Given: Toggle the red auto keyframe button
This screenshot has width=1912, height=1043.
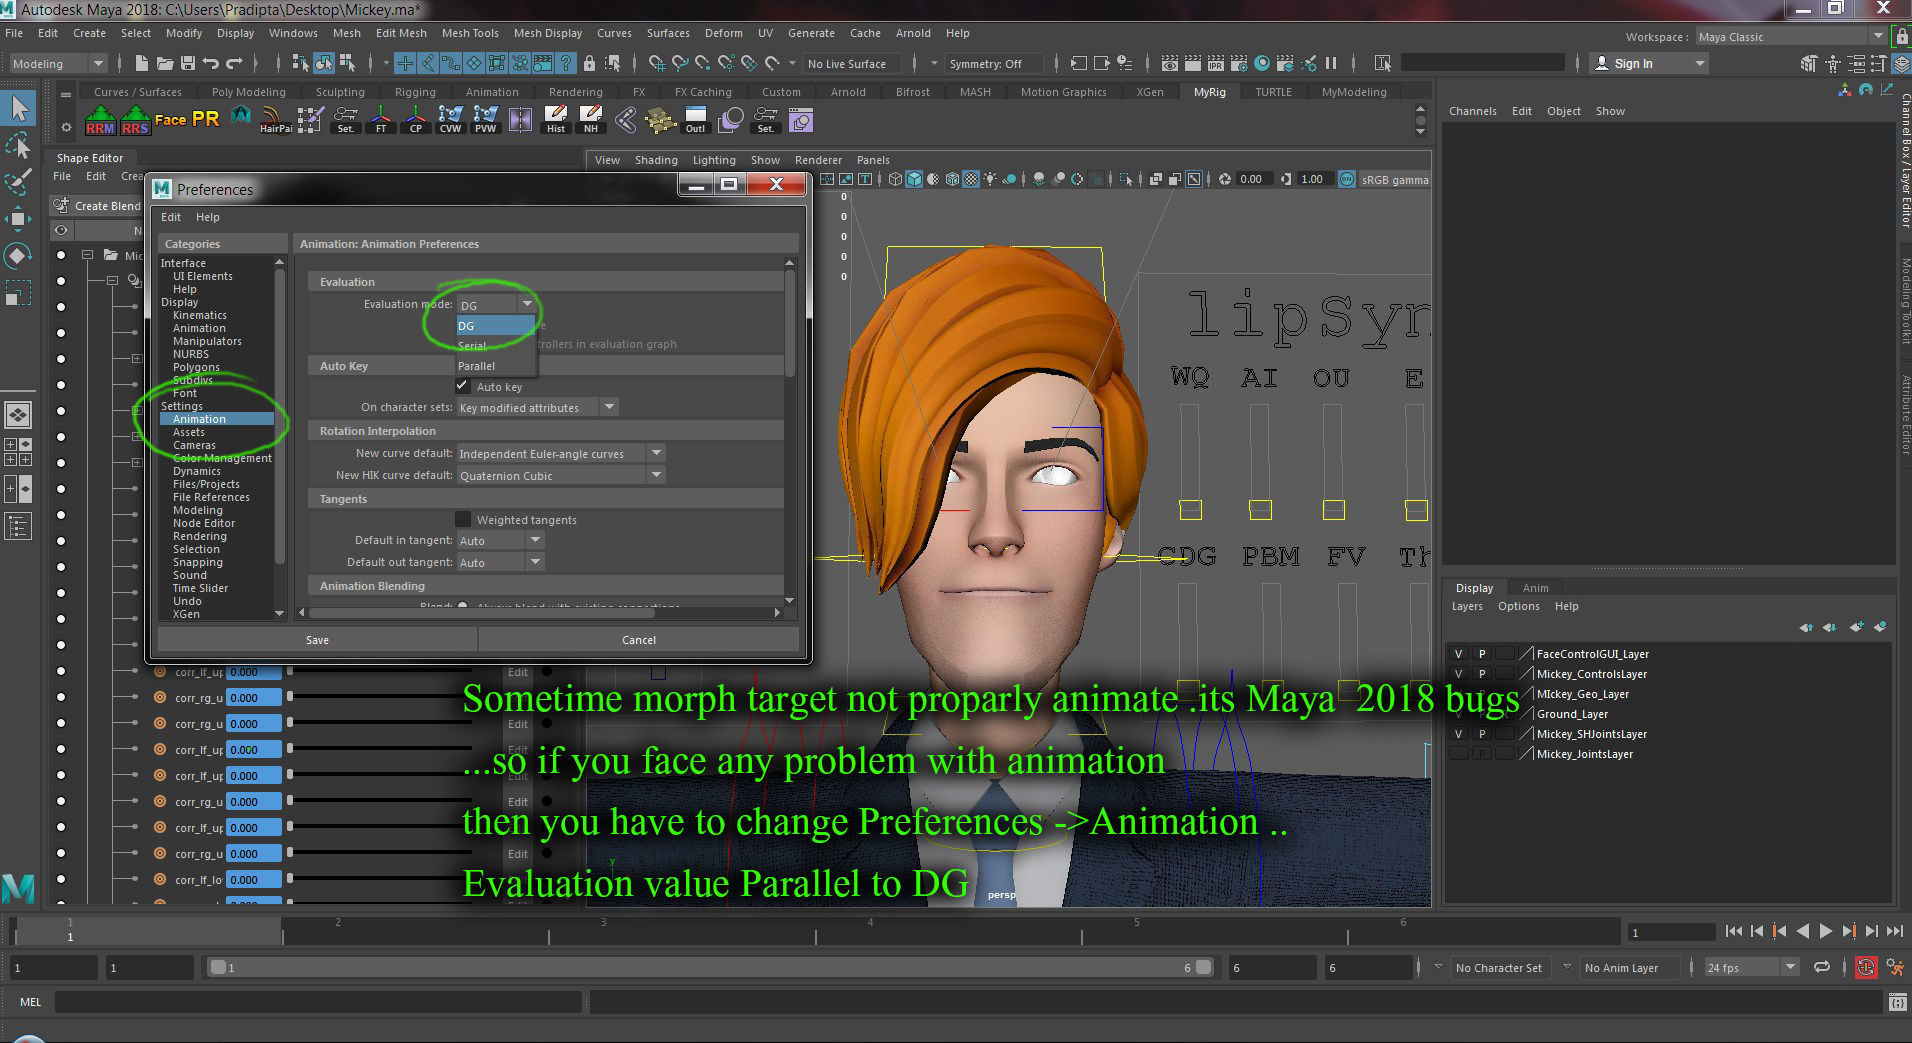Looking at the screenshot, I should (x=1866, y=967).
